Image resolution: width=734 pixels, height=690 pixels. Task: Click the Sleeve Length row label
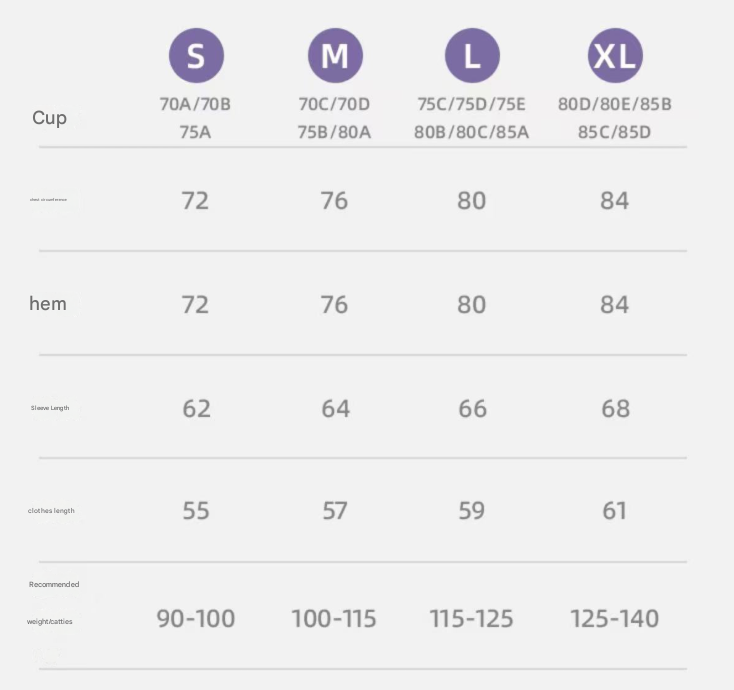[50, 408]
